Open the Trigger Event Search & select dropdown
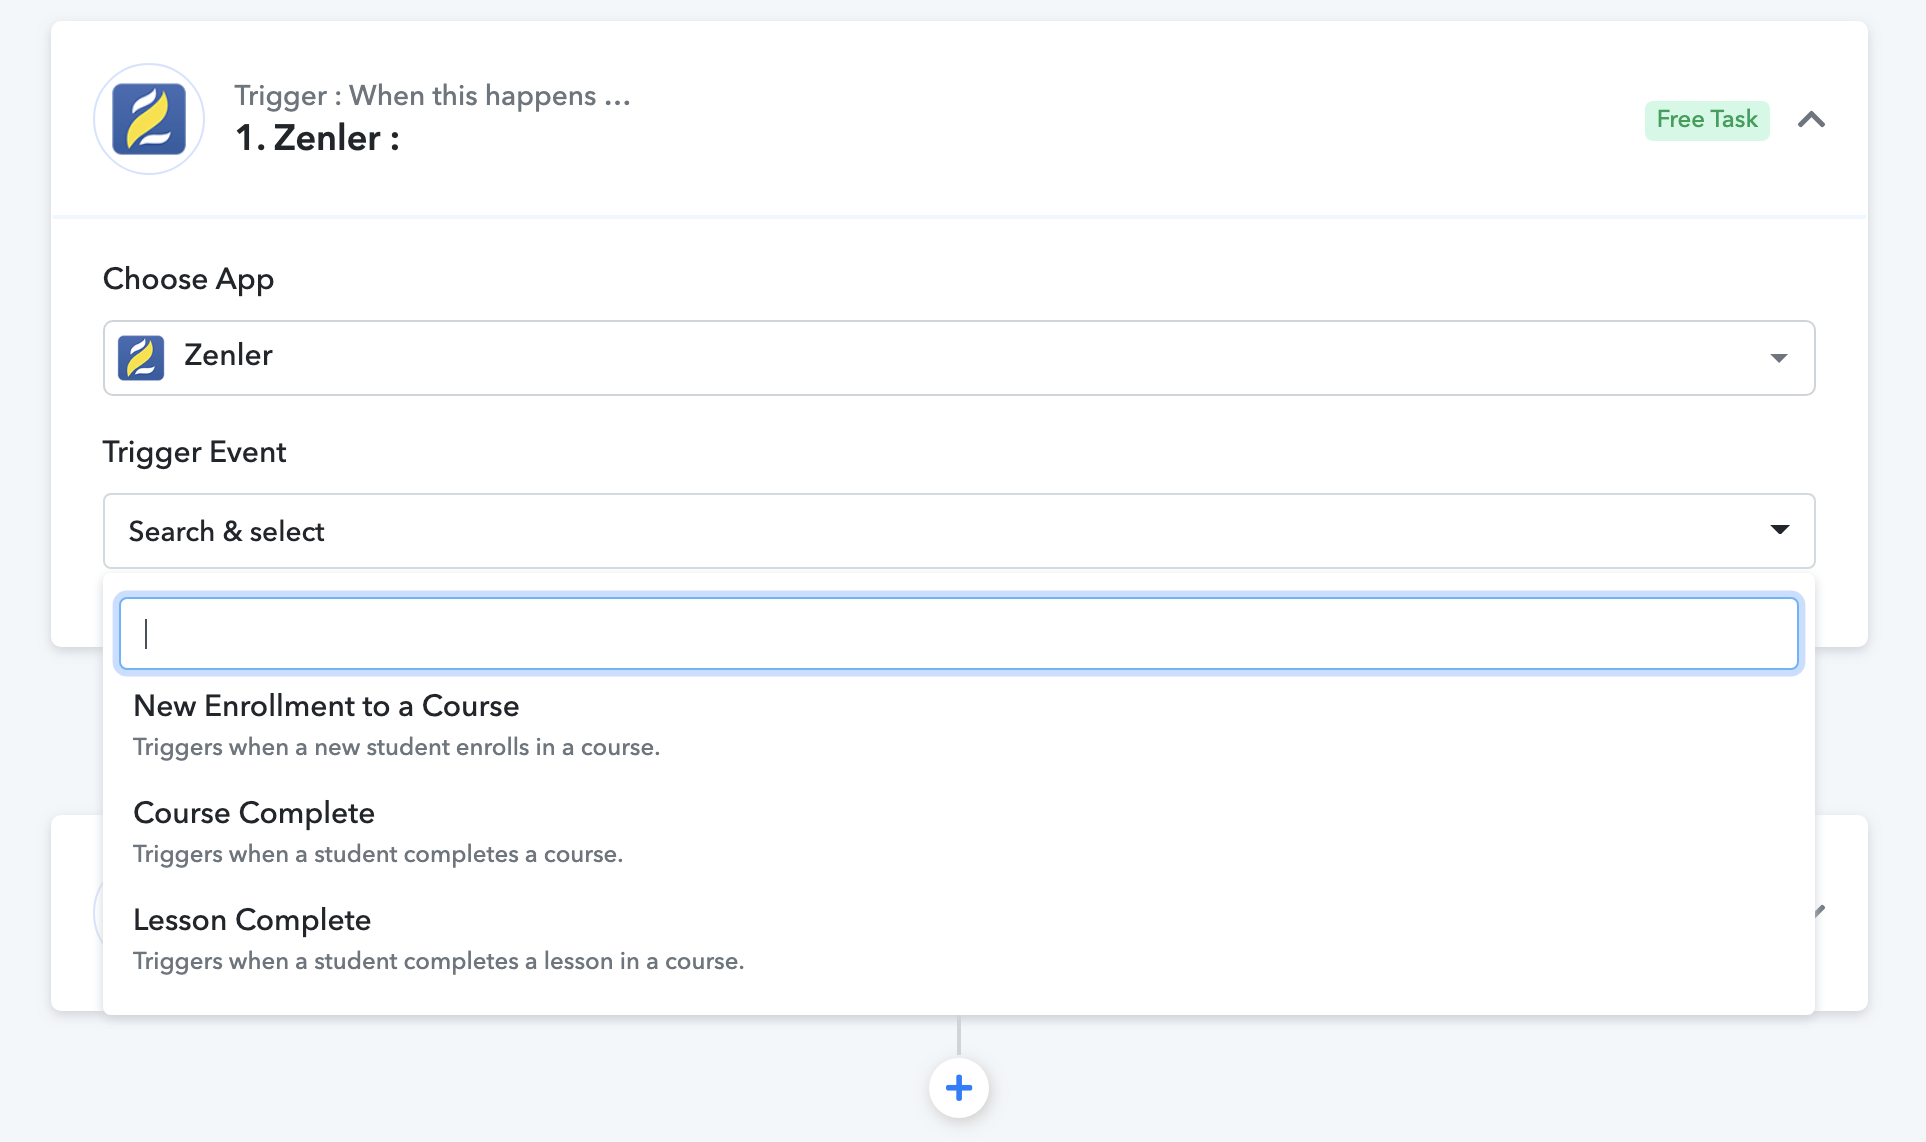Screen dimensions: 1926x1142 point(959,531)
